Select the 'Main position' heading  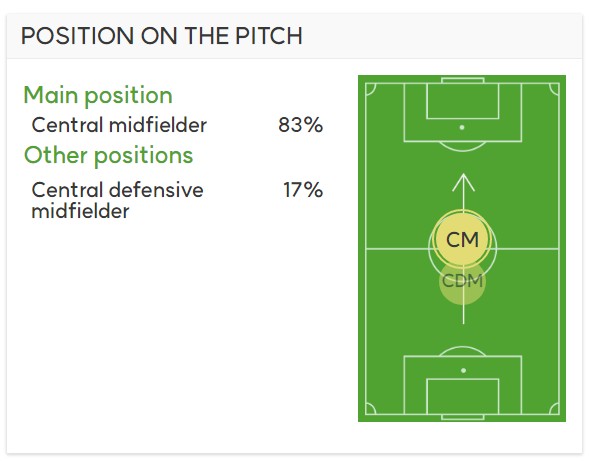pos(98,95)
